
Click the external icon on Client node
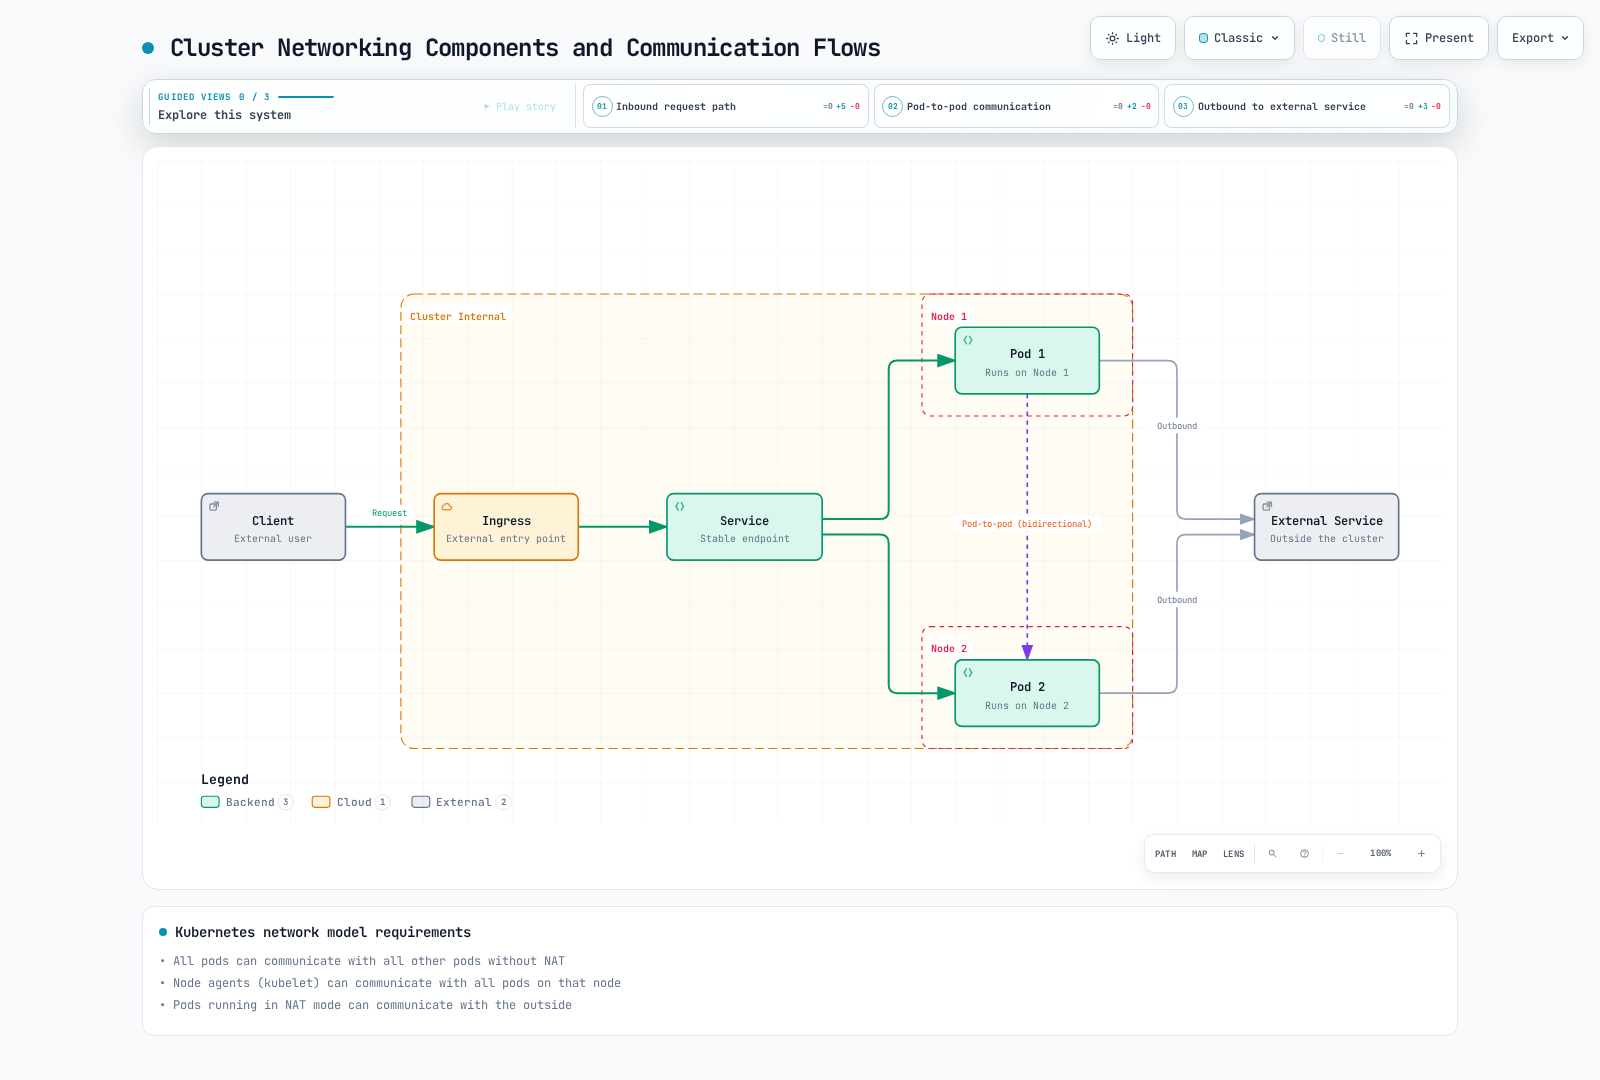214,507
